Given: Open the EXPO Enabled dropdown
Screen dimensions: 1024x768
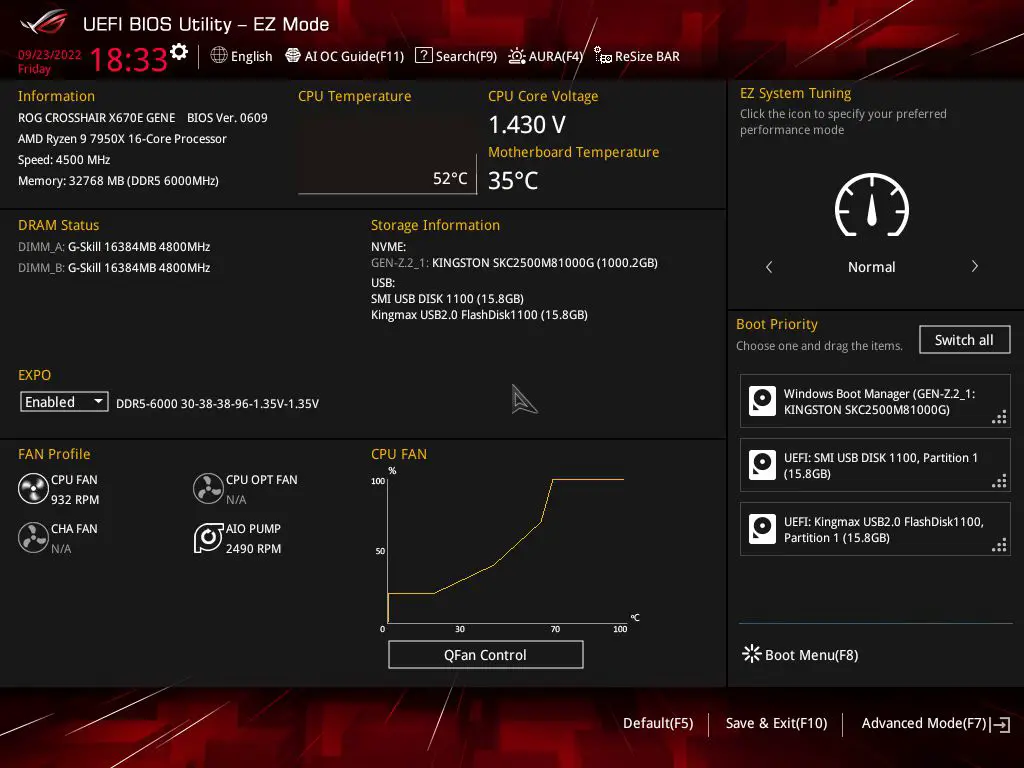Looking at the screenshot, I should point(64,402).
